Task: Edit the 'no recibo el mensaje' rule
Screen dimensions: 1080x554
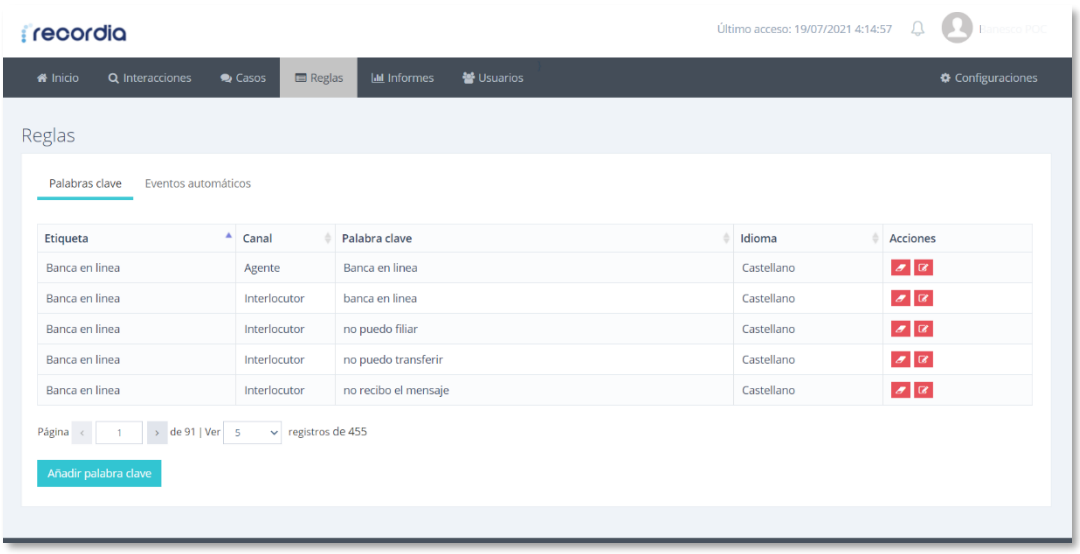Action: click(924, 390)
